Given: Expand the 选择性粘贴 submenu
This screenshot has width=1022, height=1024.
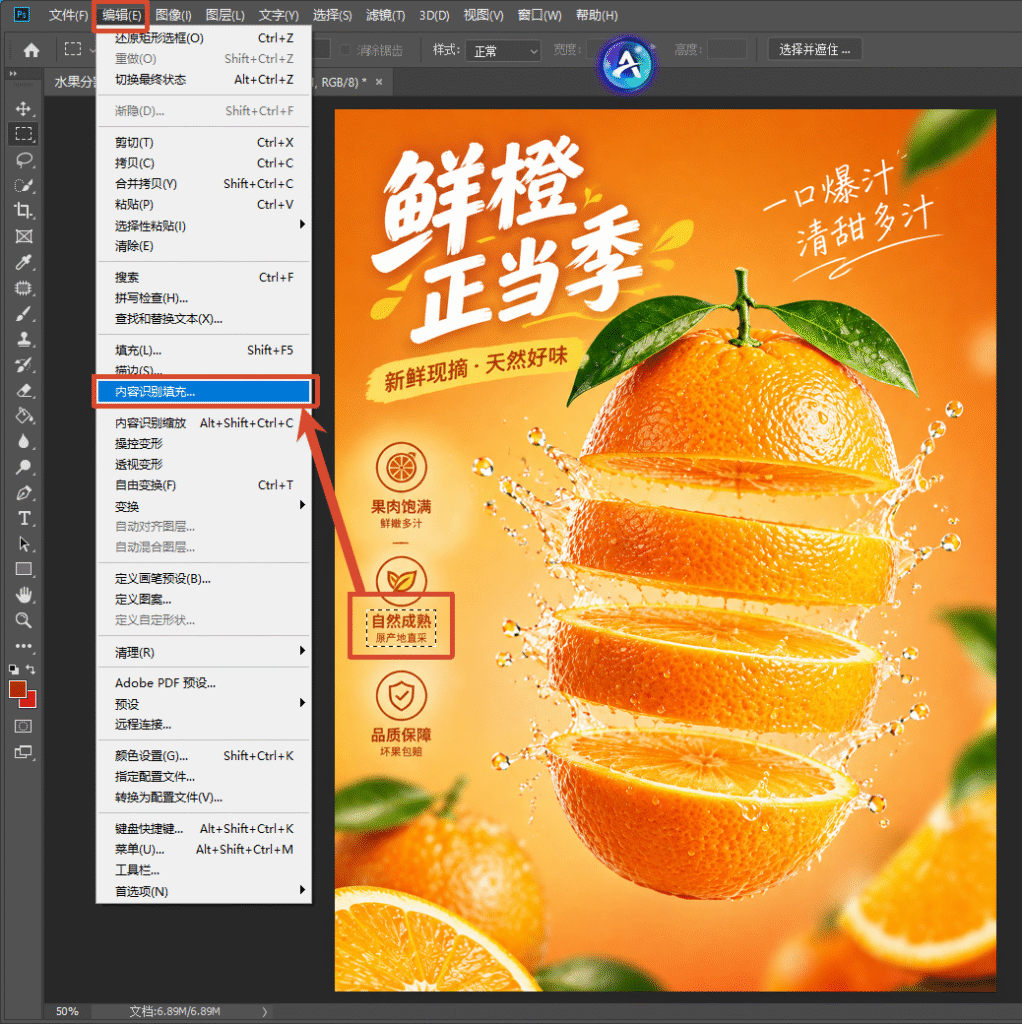Looking at the screenshot, I should coord(204,225).
